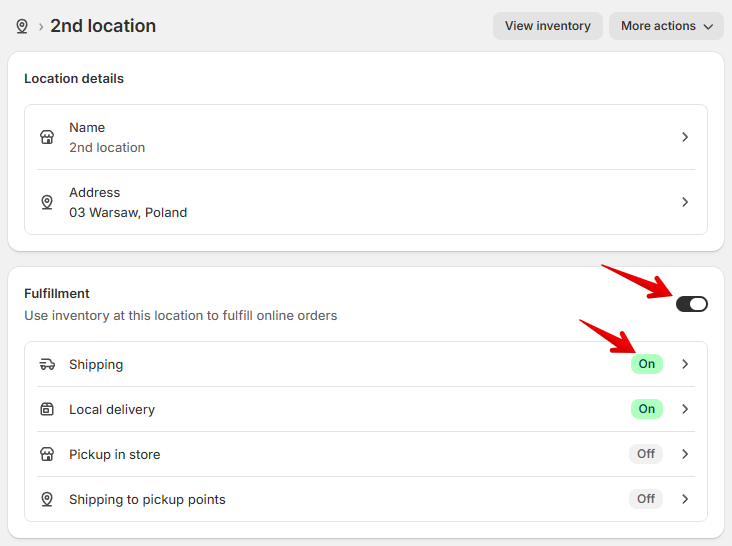The image size is (732, 546).
Task: Expand the Name row chevron
Action: coord(685,137)
